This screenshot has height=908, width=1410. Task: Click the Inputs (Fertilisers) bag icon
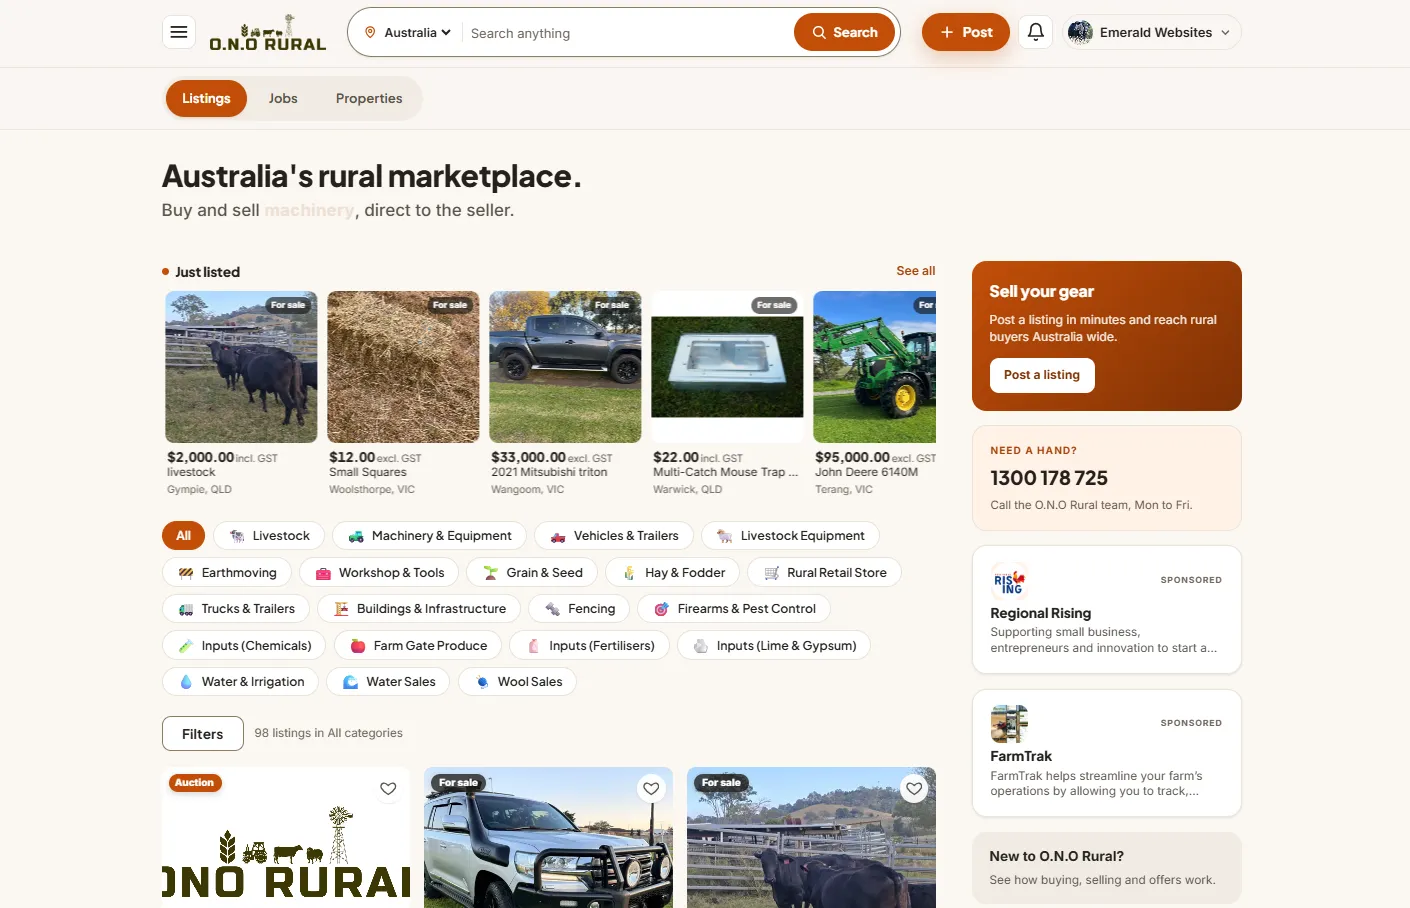(x=533, y=646)
